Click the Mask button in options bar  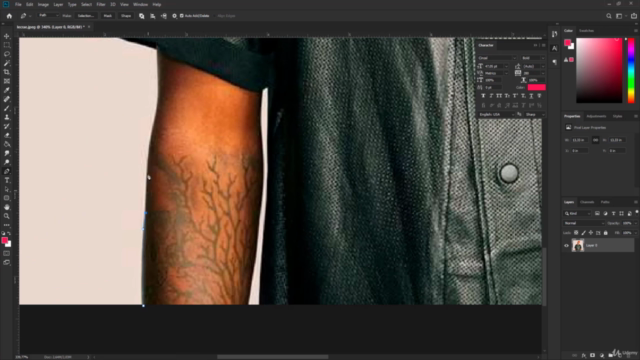pyautogui.click(x=108, y=16)
